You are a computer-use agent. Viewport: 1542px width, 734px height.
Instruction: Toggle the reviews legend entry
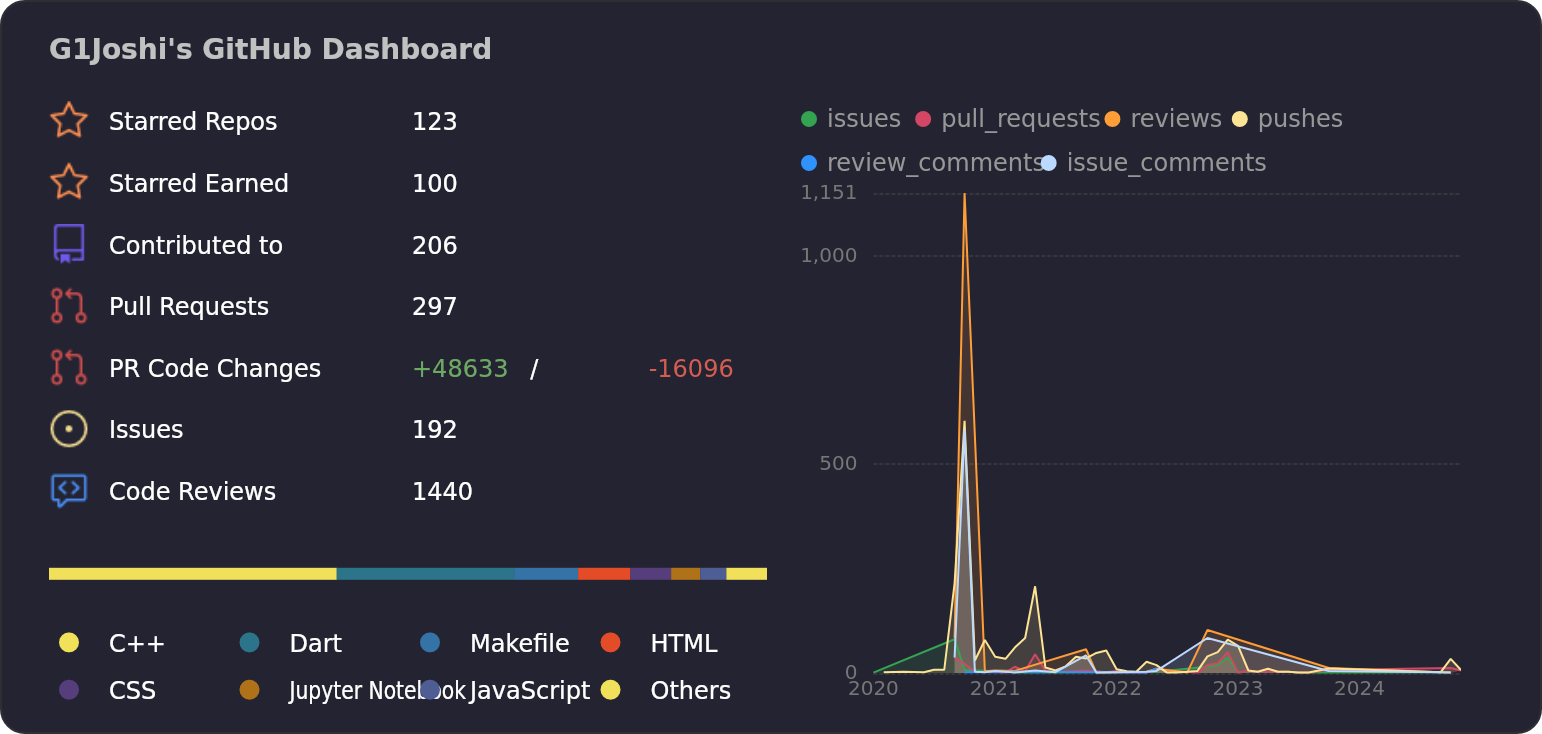(1163, 119)
